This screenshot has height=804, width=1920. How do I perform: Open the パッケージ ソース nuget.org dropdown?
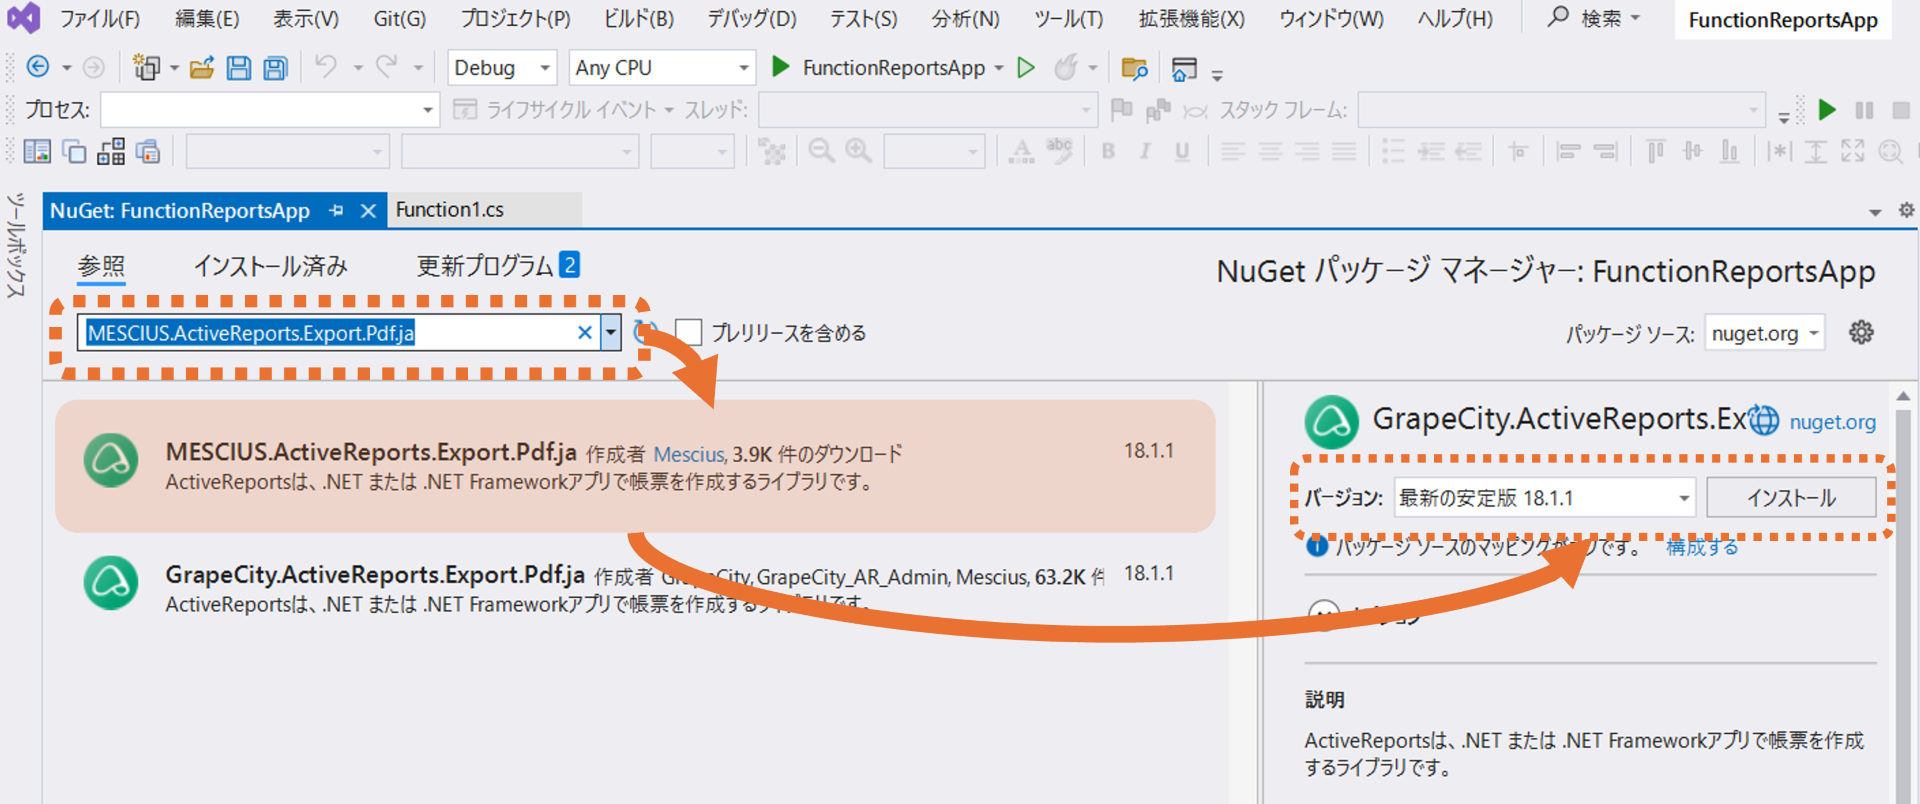click(x=1765, y=333)
